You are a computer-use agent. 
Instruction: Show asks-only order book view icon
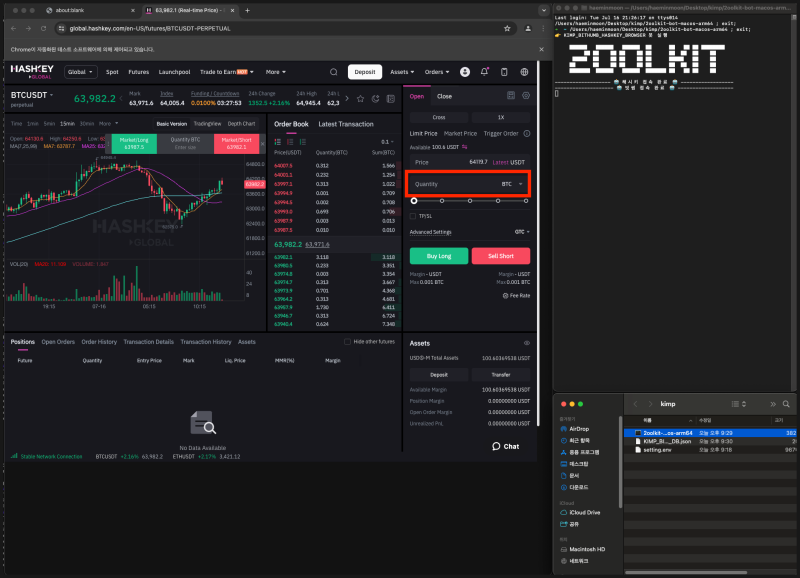[290, 142]
